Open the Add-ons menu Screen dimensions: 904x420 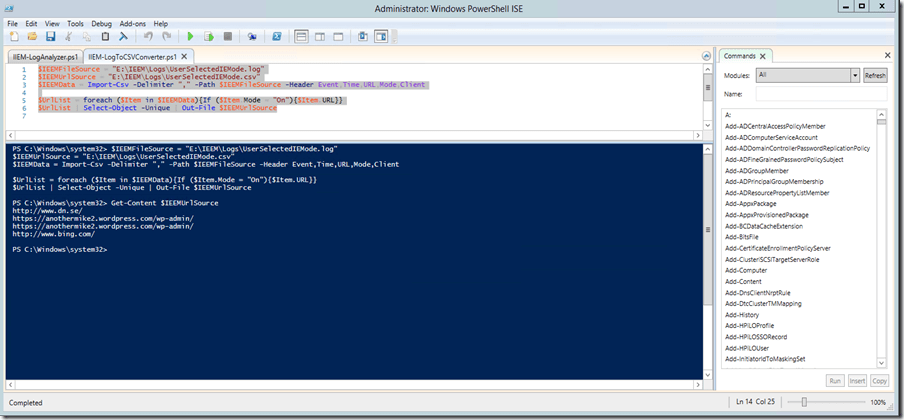tap(131, 23)
